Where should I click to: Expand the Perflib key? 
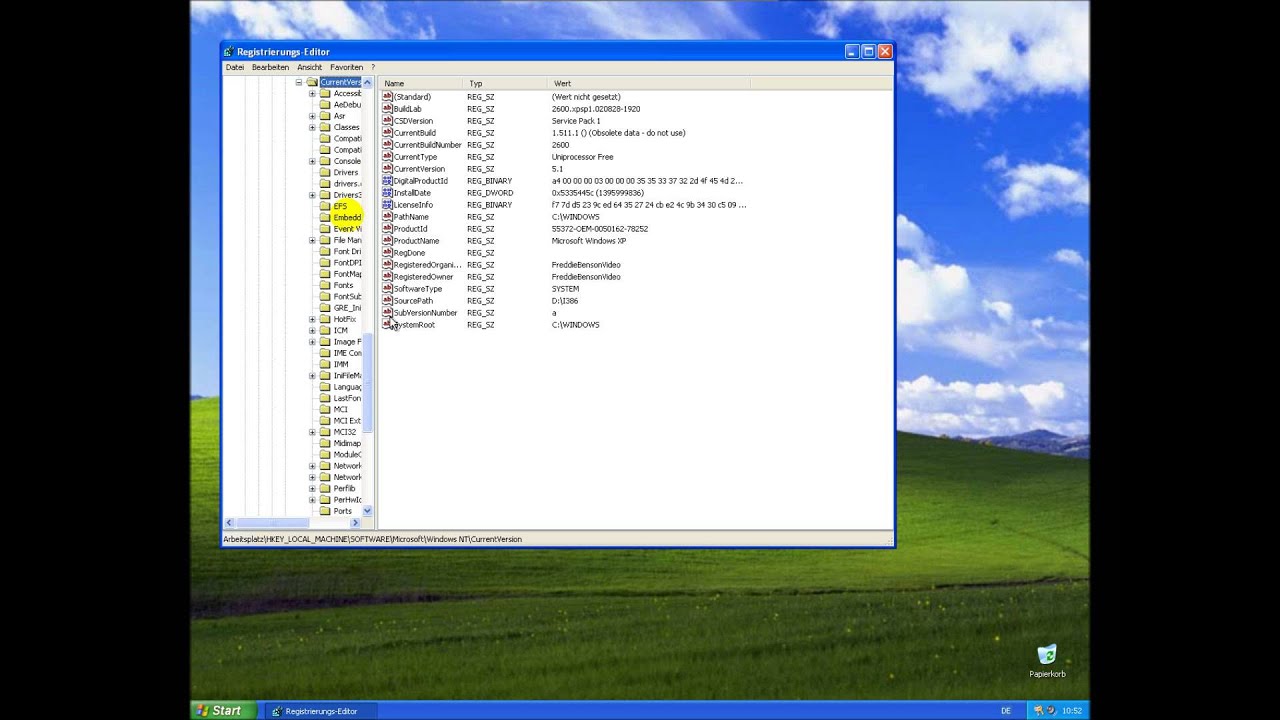(312, 488)
